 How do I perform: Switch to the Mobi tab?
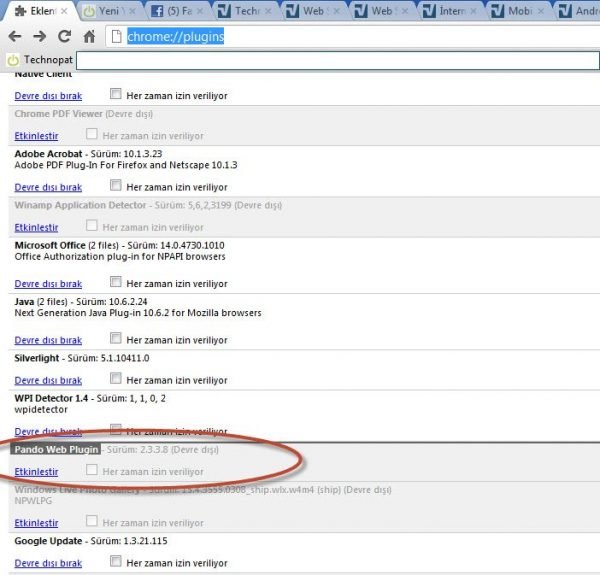[x=517, y=11]
